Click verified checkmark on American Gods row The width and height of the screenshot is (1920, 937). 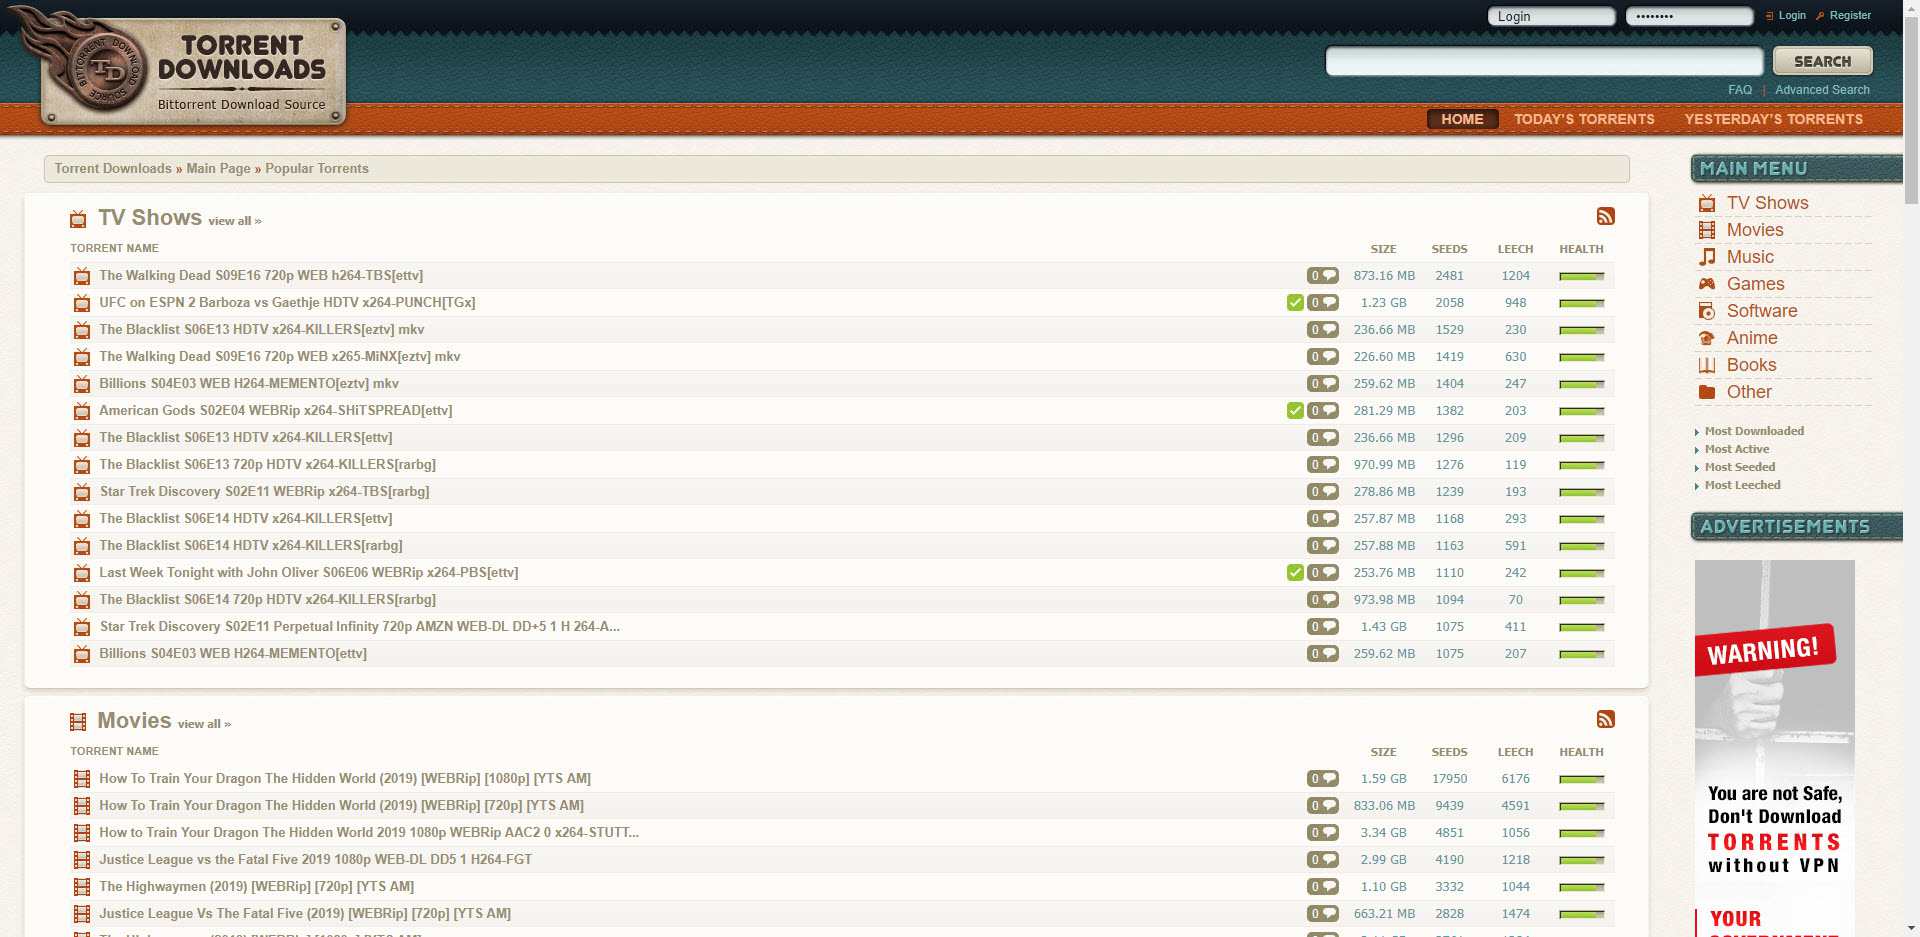(1295, 410)
